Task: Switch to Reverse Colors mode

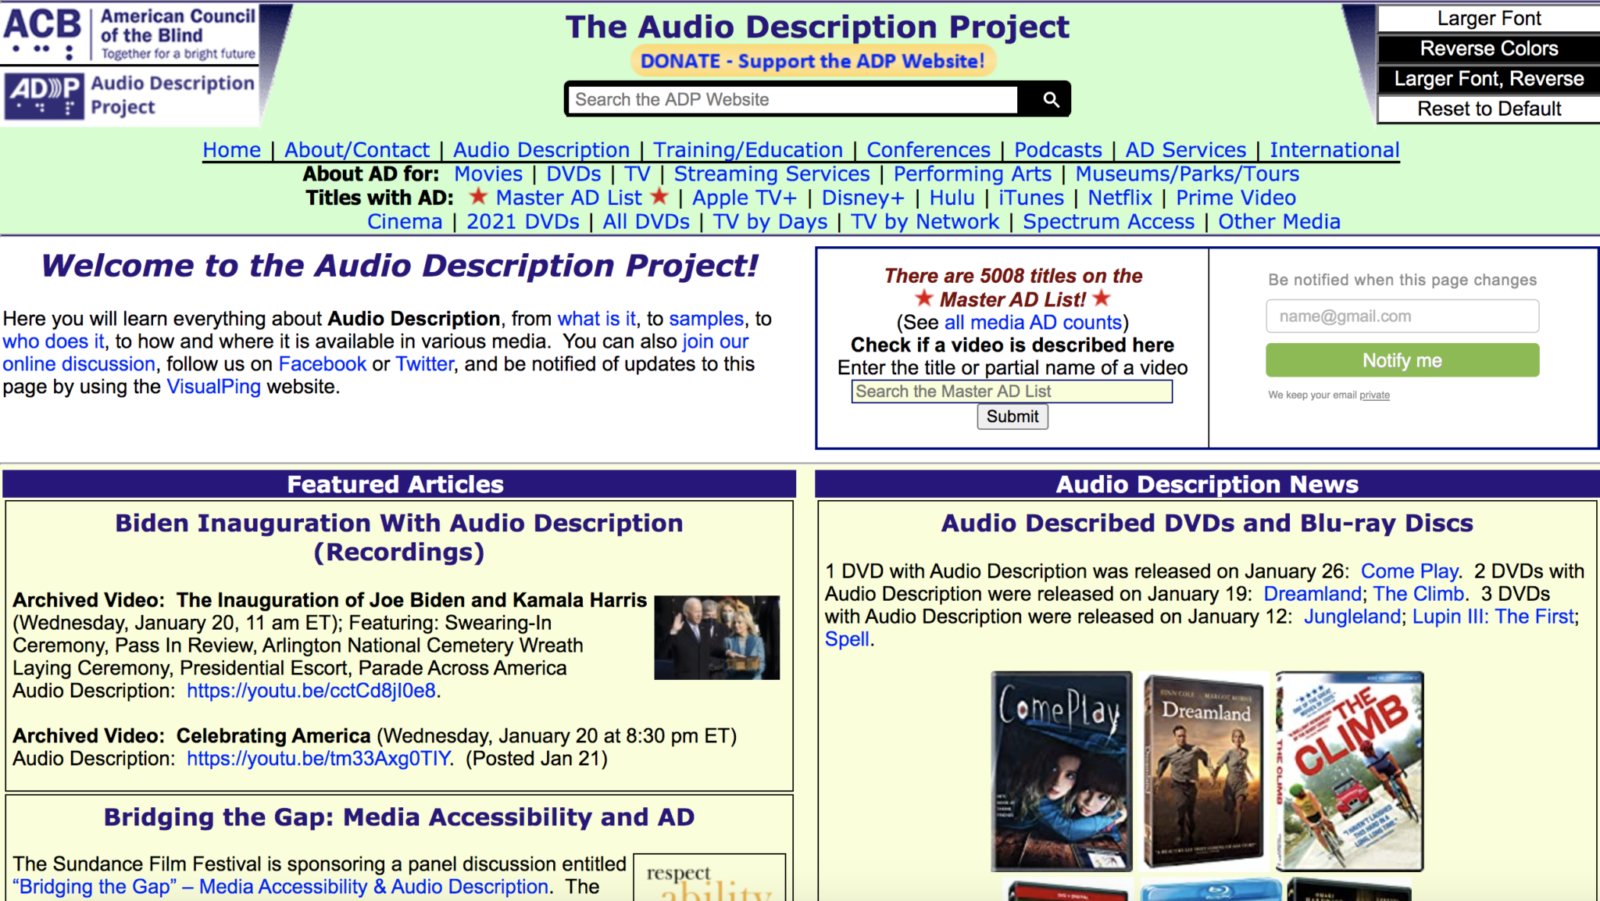Action: click(1489, 49)
